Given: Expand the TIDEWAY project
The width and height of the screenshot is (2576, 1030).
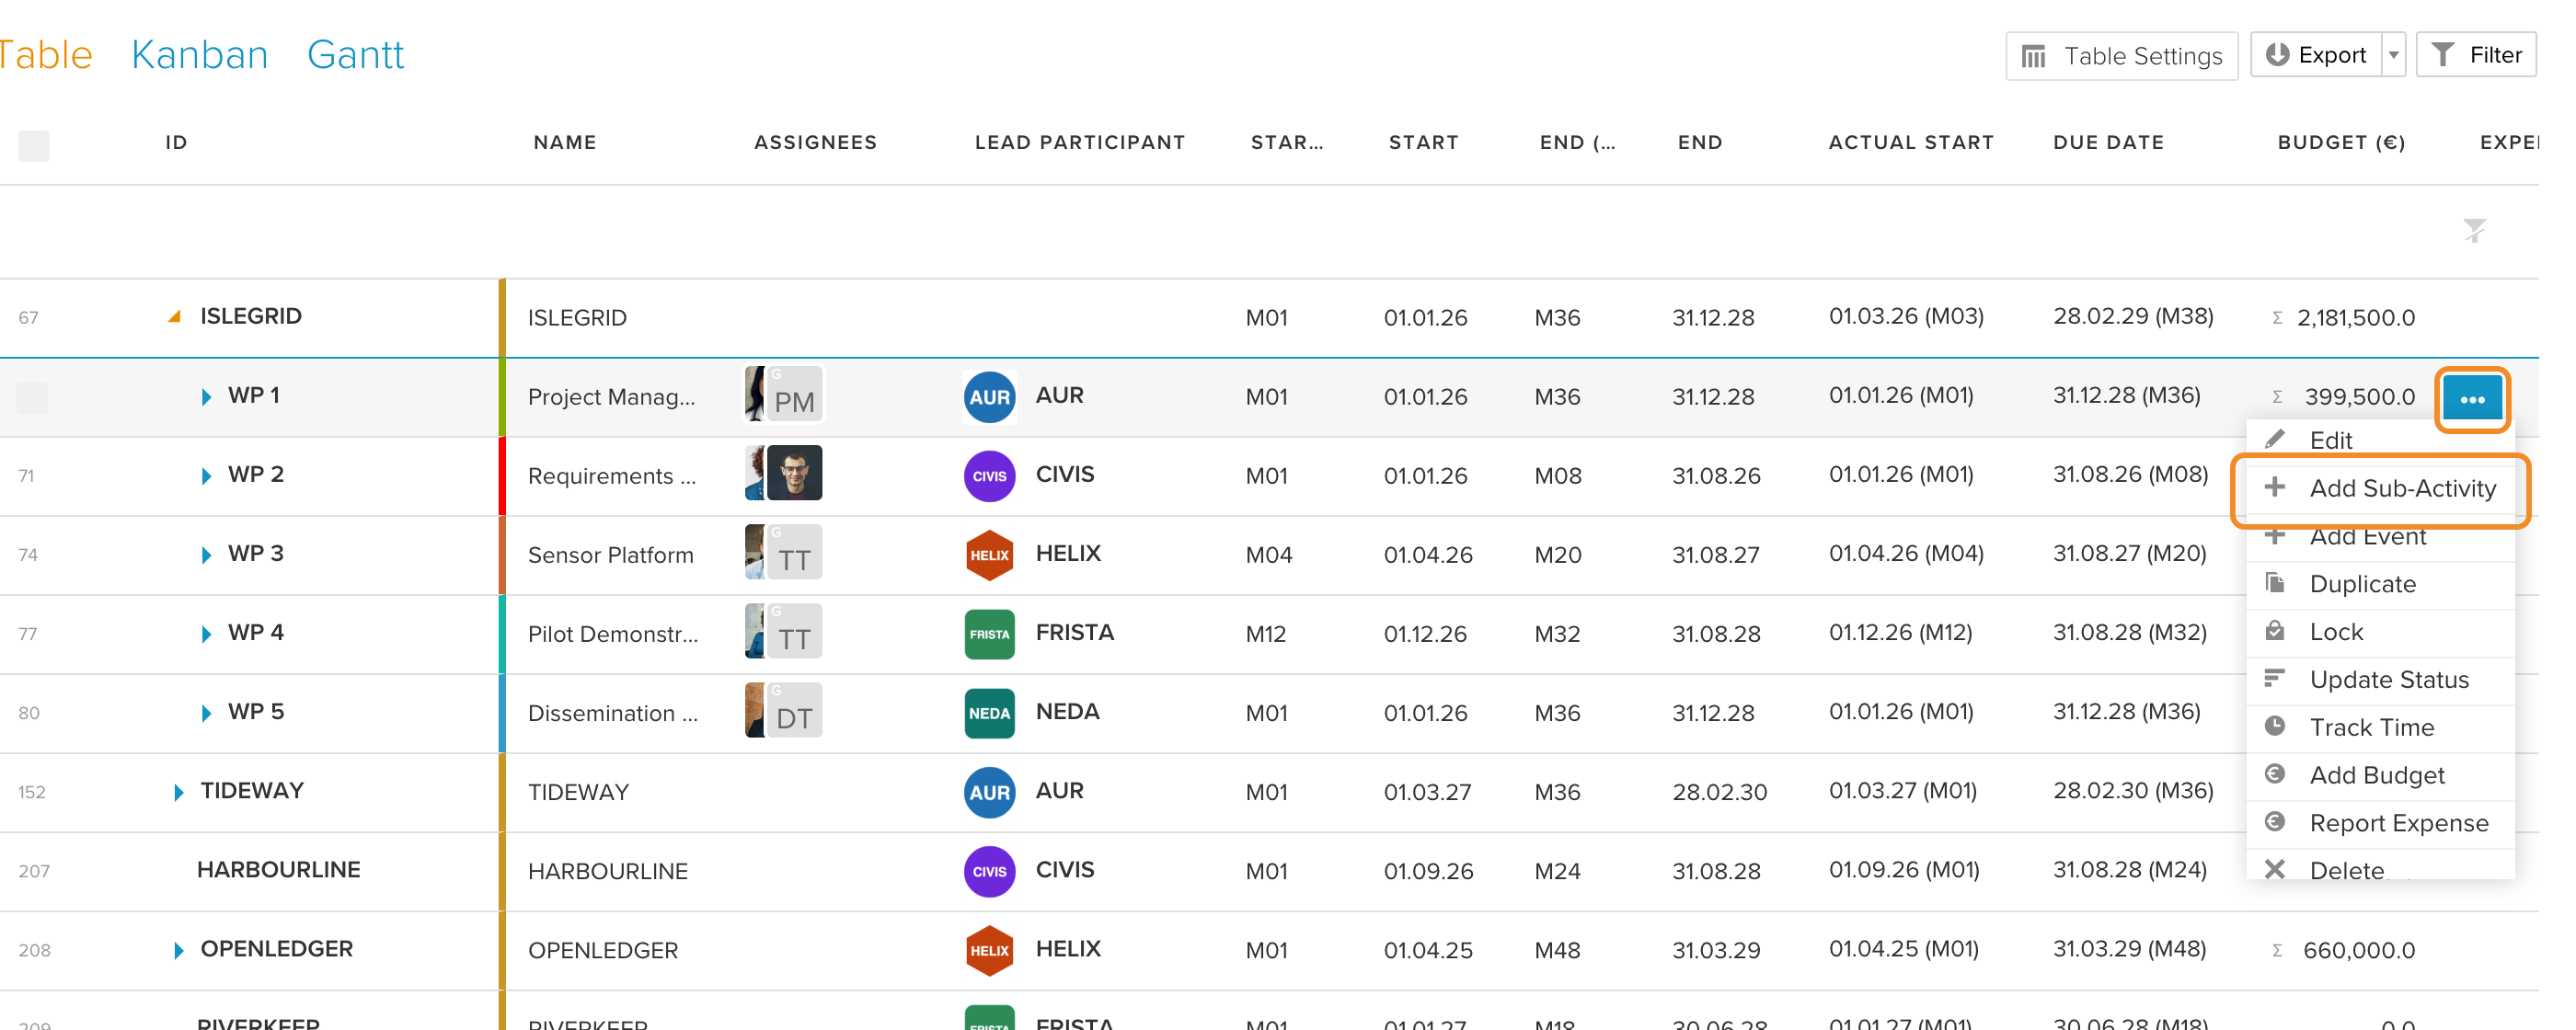Looking at the screenshot, I should click(179, 792).
